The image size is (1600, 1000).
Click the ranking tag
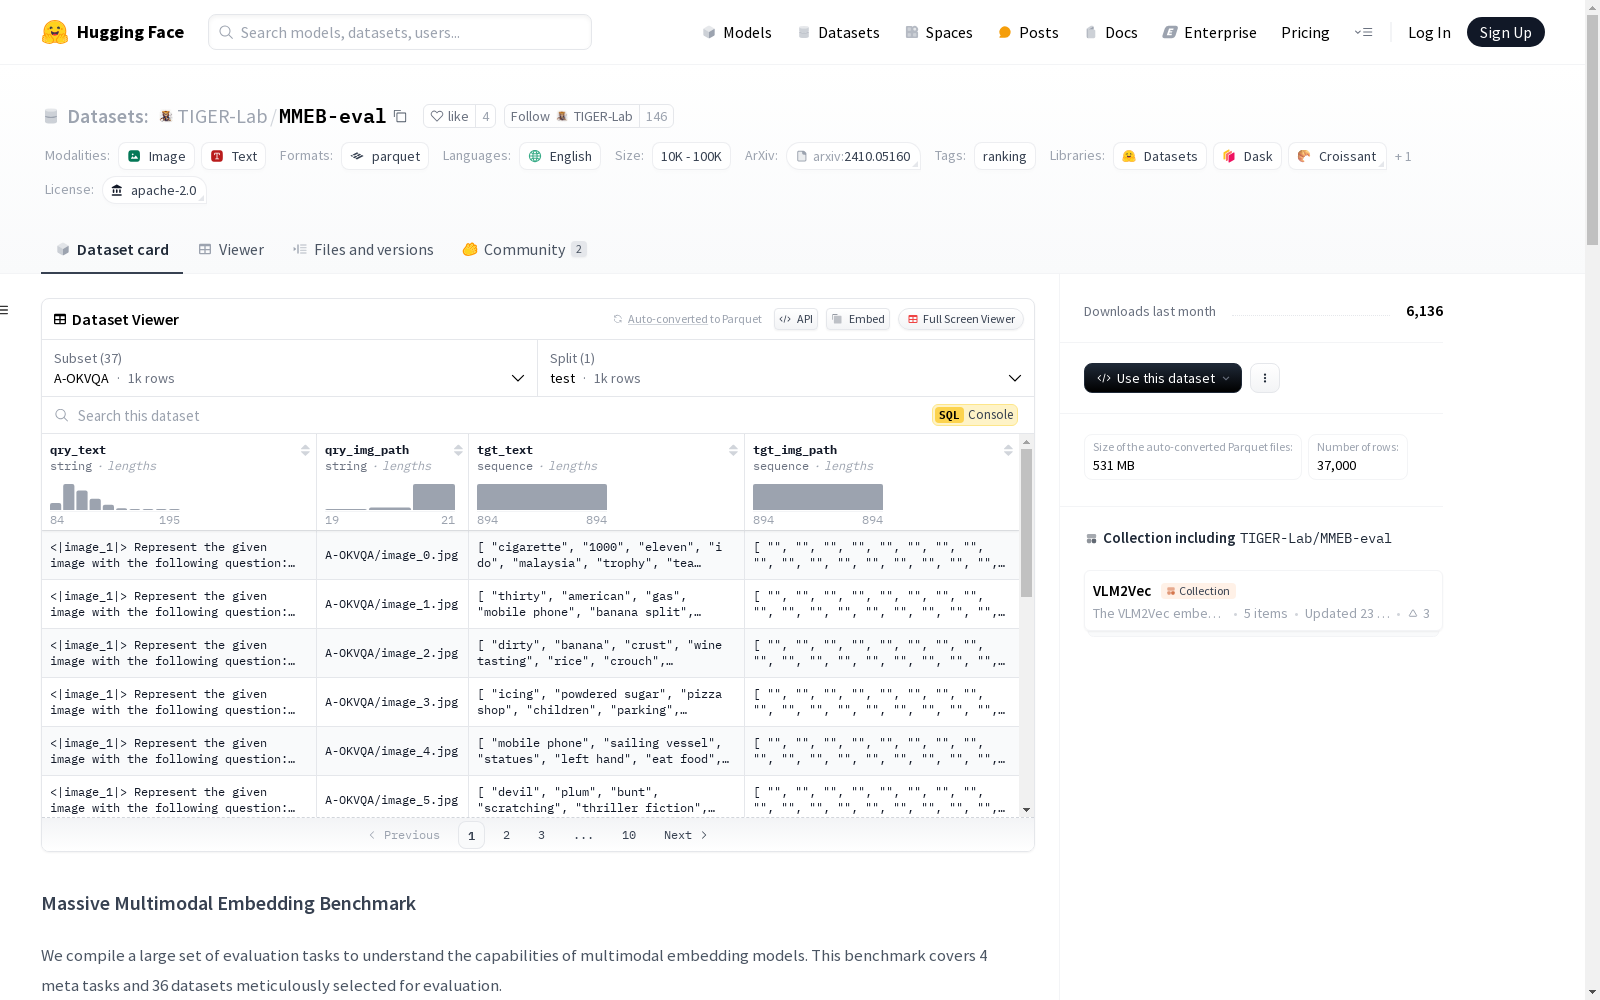coord(1004,156)
